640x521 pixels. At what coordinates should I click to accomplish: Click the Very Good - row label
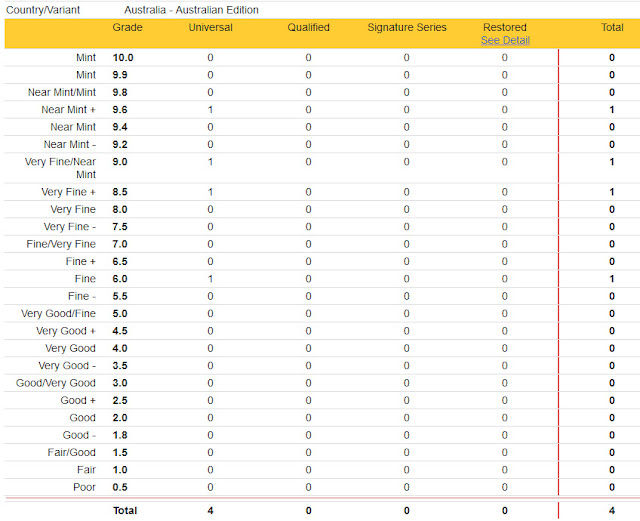pyautogui.click(x=67, y=365)
